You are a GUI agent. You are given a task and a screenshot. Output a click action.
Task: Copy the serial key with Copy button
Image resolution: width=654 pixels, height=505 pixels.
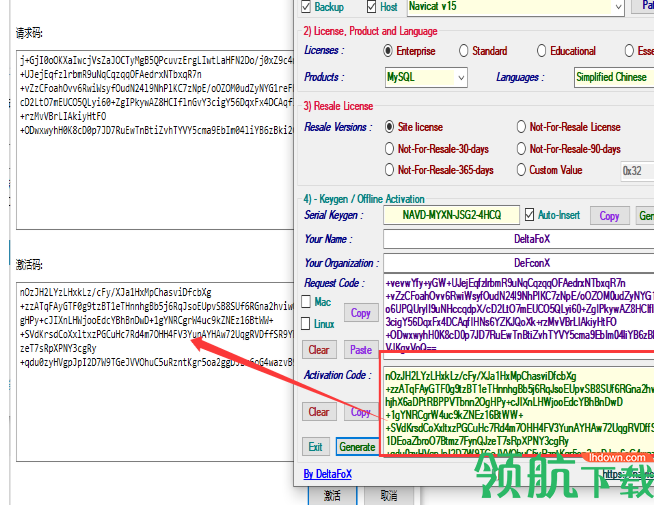[609, 216]
